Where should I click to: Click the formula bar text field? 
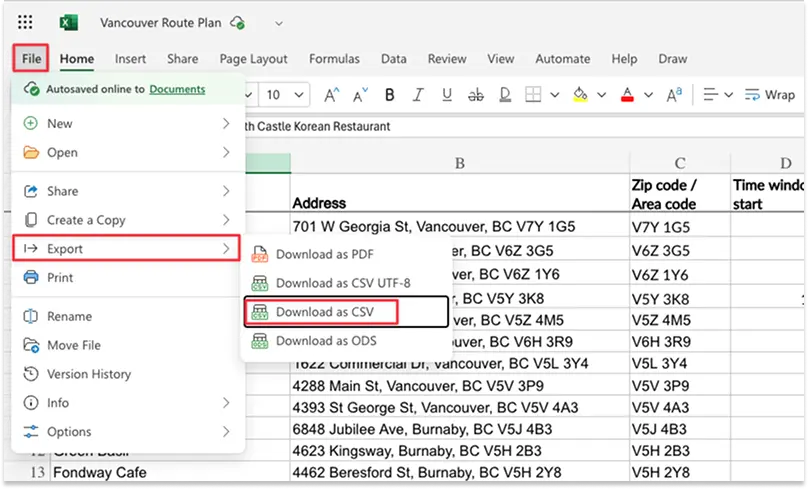(523, 126)
